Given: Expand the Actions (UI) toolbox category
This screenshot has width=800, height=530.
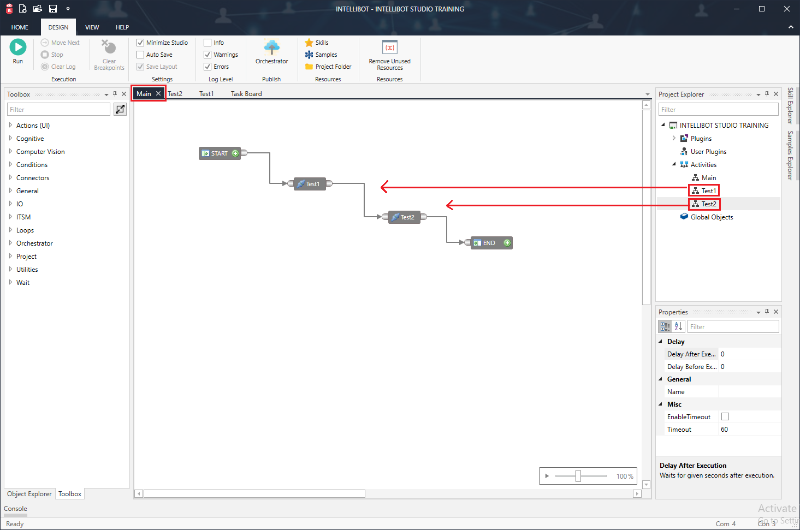Looking at the screenshot, I should 10,126.
